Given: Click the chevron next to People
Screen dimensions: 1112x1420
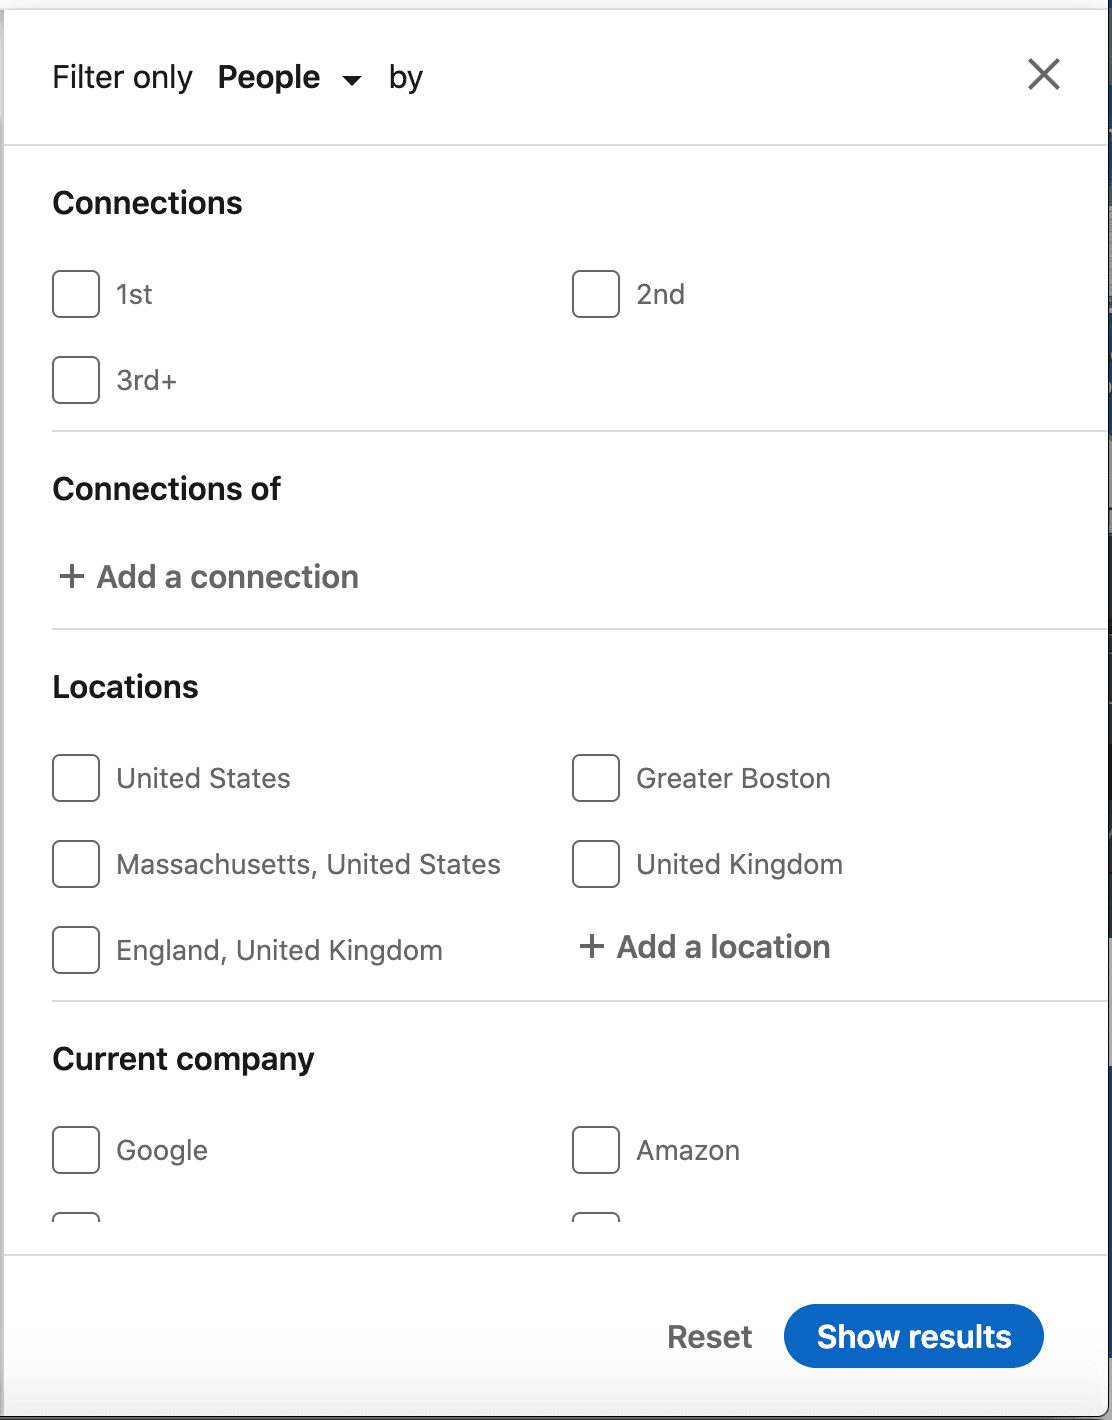Looking at the screenshot, I should (x=352, y=81).
